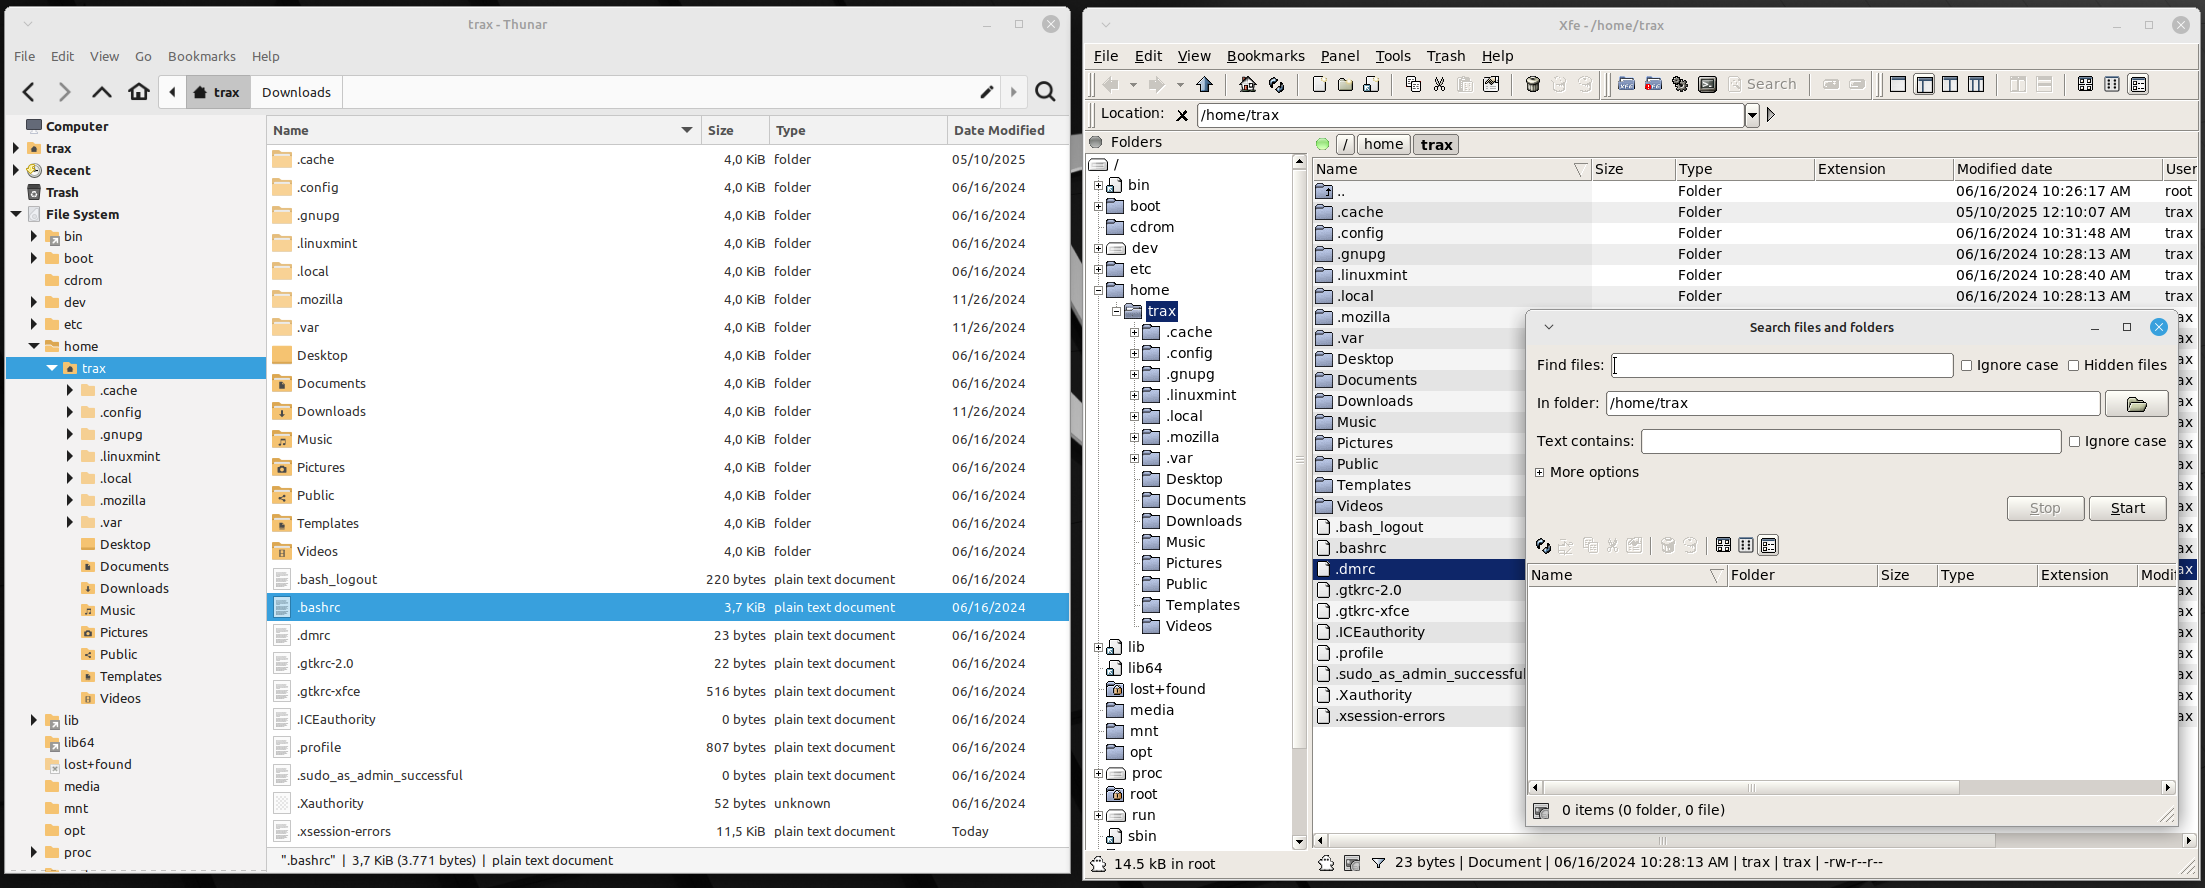Click the Thunar search magnifier icon
Image resolution: width=2205 pixels, height=888 pixels.
(x=1045, y=92)
